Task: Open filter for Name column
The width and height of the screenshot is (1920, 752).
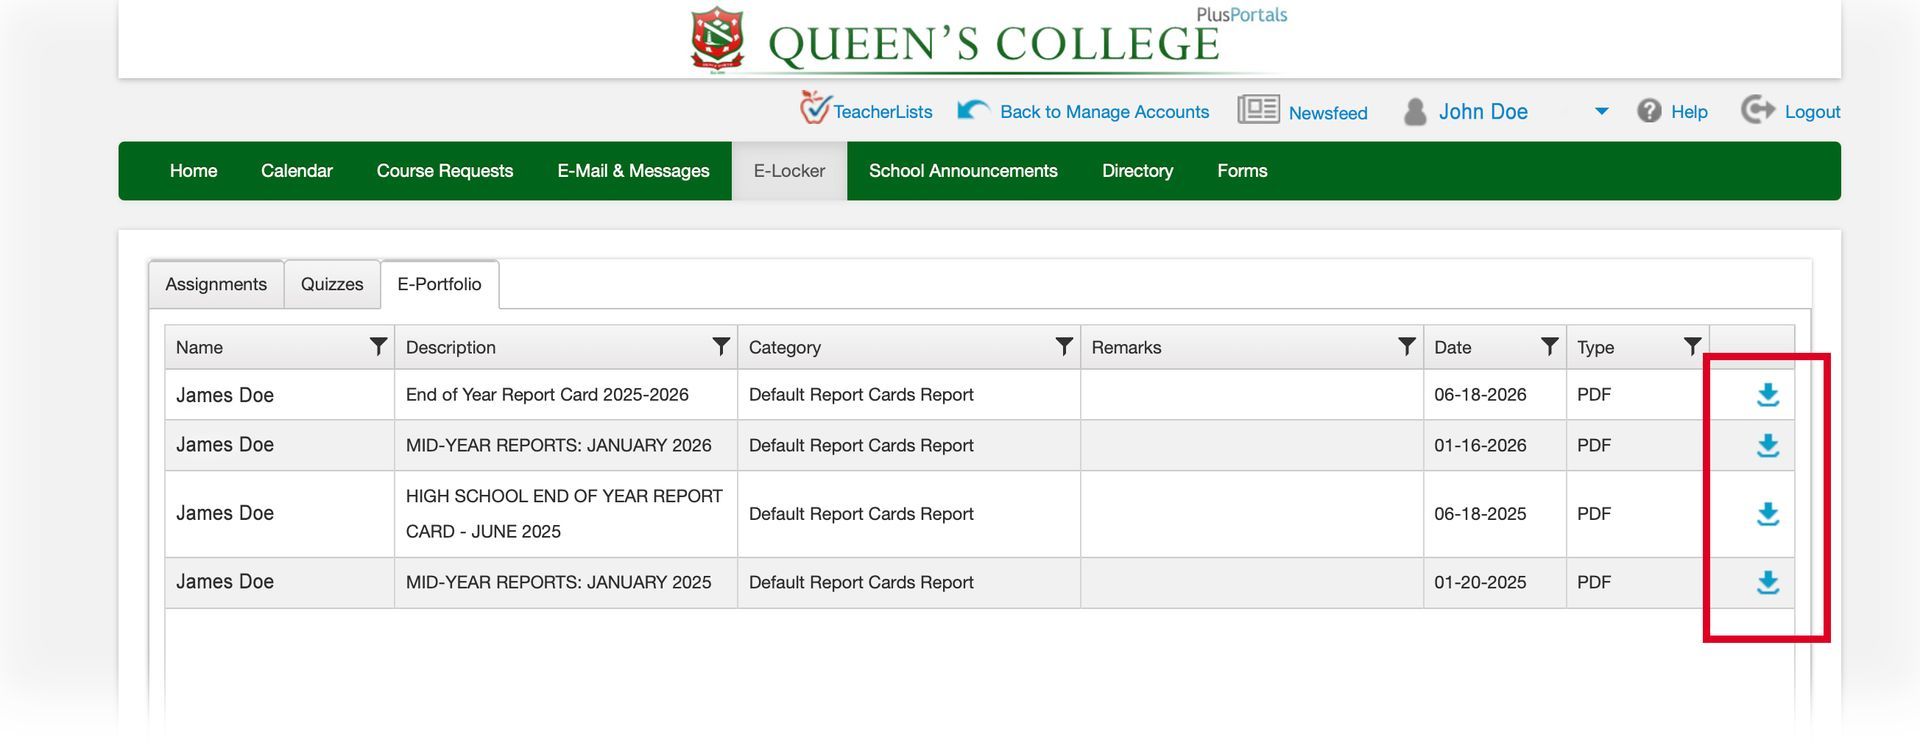Action: 378,346
